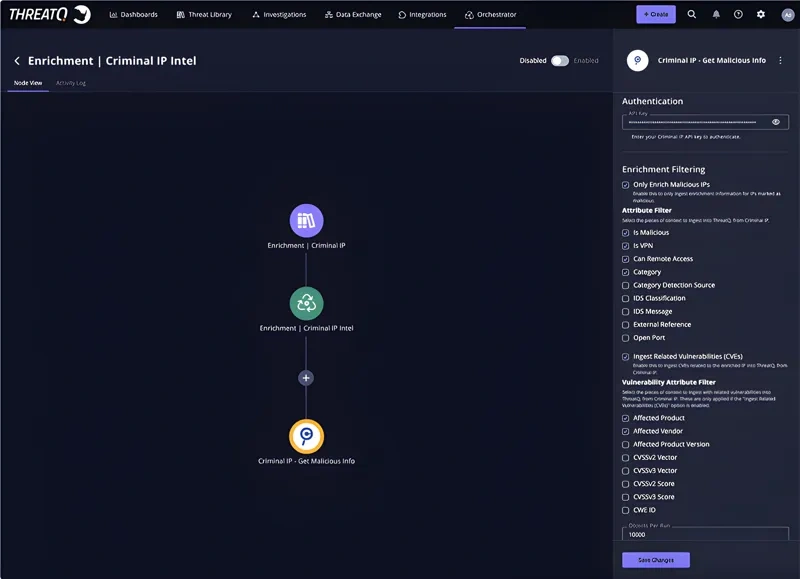800x579 pixels.
Task: Uncheck the Affected Vendor checkbox
Action: (625, 432)
